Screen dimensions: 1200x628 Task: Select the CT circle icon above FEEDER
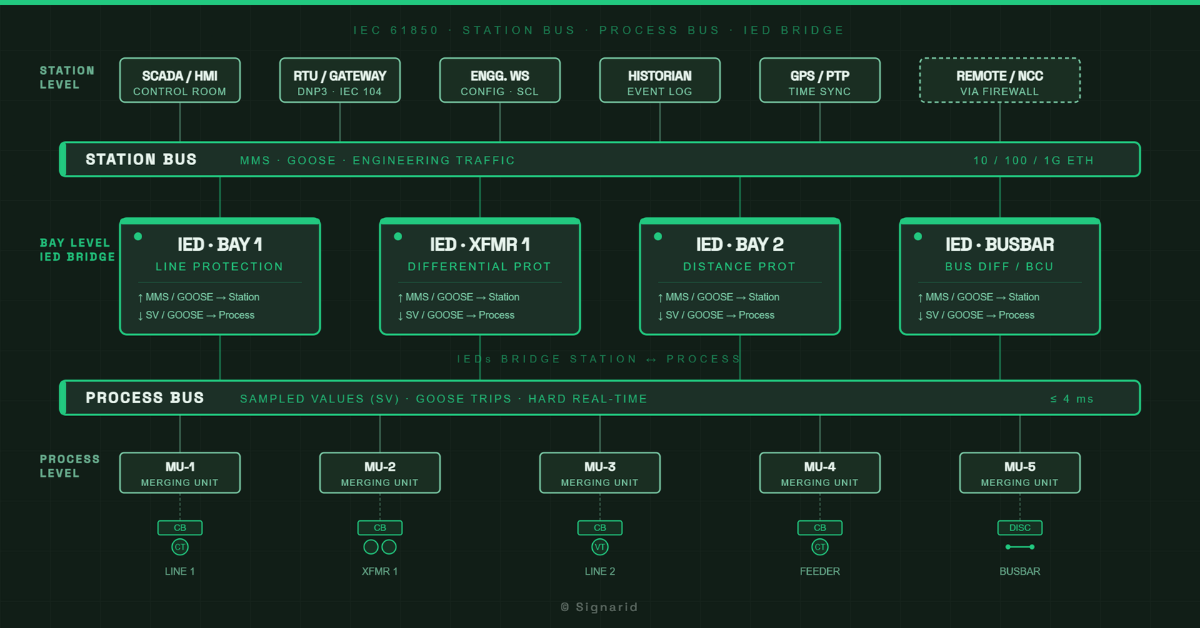point(820,547)
